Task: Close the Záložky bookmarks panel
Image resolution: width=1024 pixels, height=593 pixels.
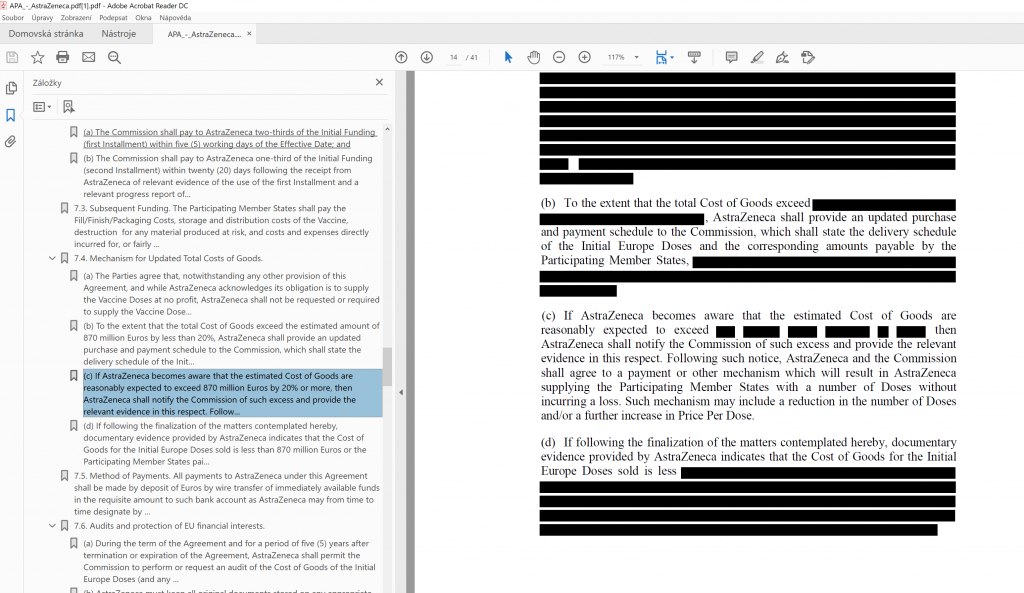Action: [x=379, y=82]
